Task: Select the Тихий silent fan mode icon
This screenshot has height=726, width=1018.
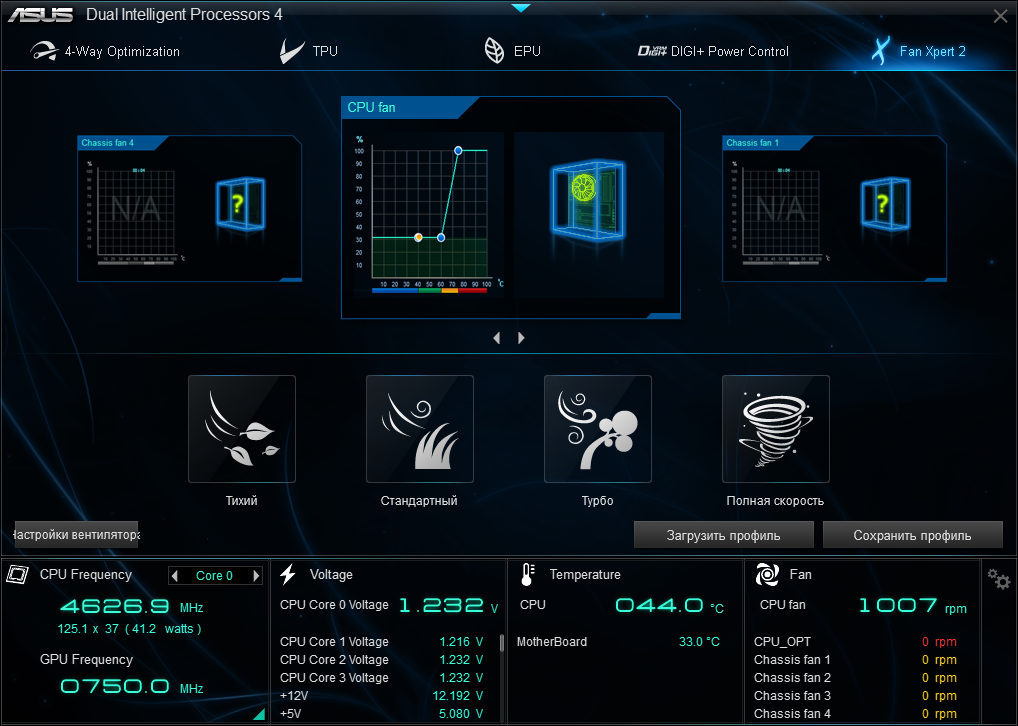Action: click(x=242, y=429)
